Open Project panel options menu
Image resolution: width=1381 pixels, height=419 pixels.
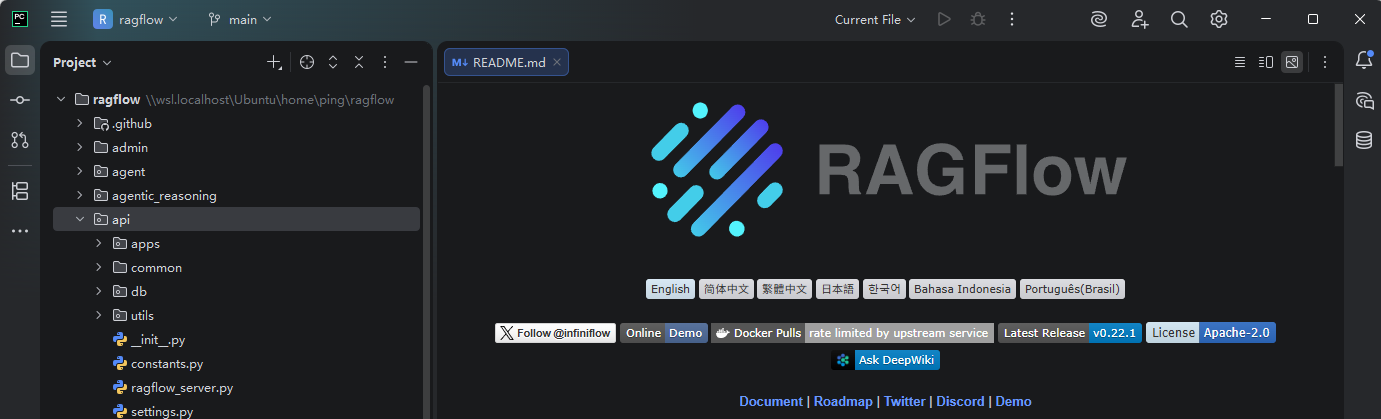(x=385, y=62)
